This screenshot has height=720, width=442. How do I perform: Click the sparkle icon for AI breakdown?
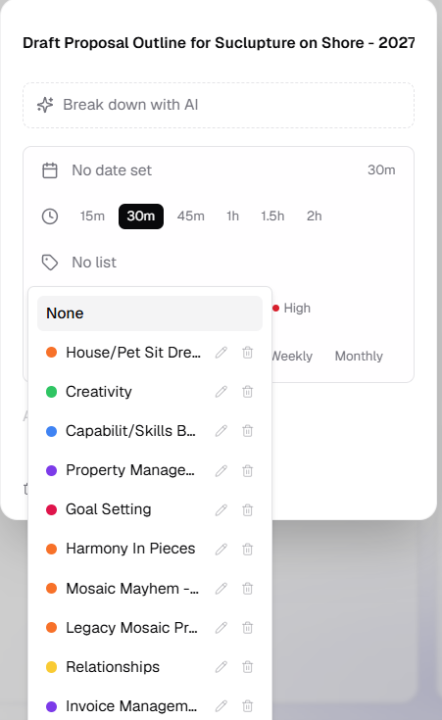tap(45, 105)
